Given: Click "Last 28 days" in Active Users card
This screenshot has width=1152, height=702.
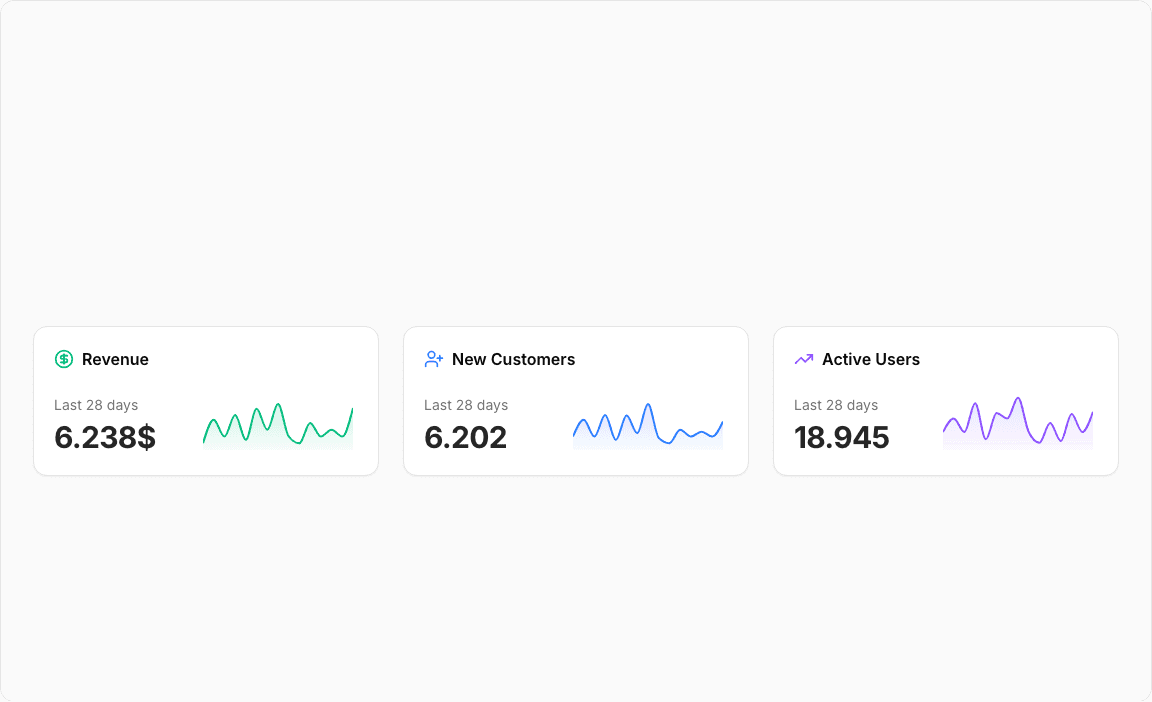Looking at the screenshot, I should coord(836,405).
